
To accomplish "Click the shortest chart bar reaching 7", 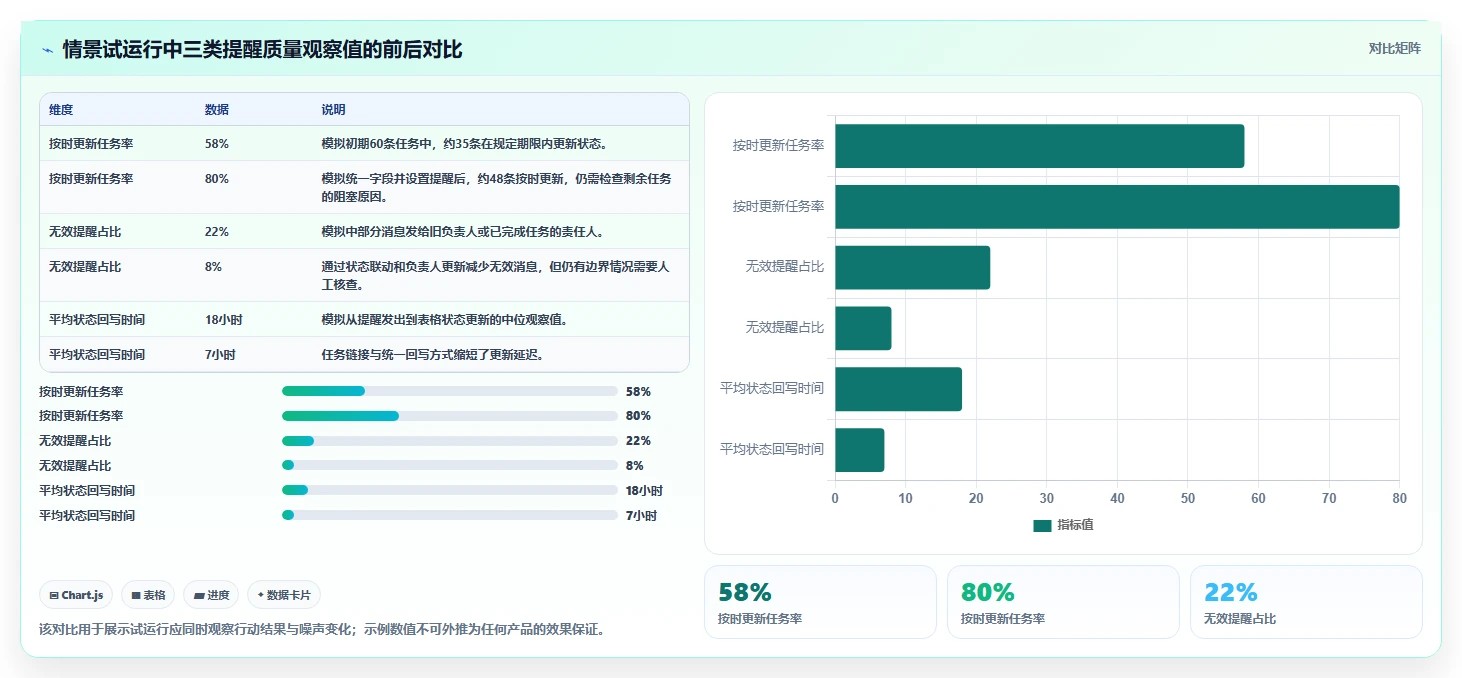I will coord(859,450).
